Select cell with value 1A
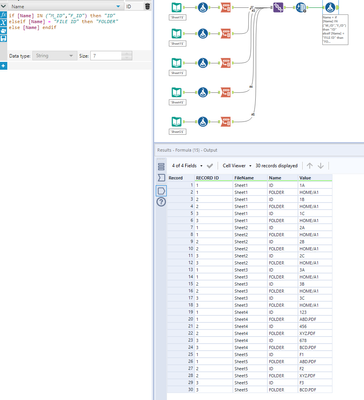 click(x=315, y=185)
